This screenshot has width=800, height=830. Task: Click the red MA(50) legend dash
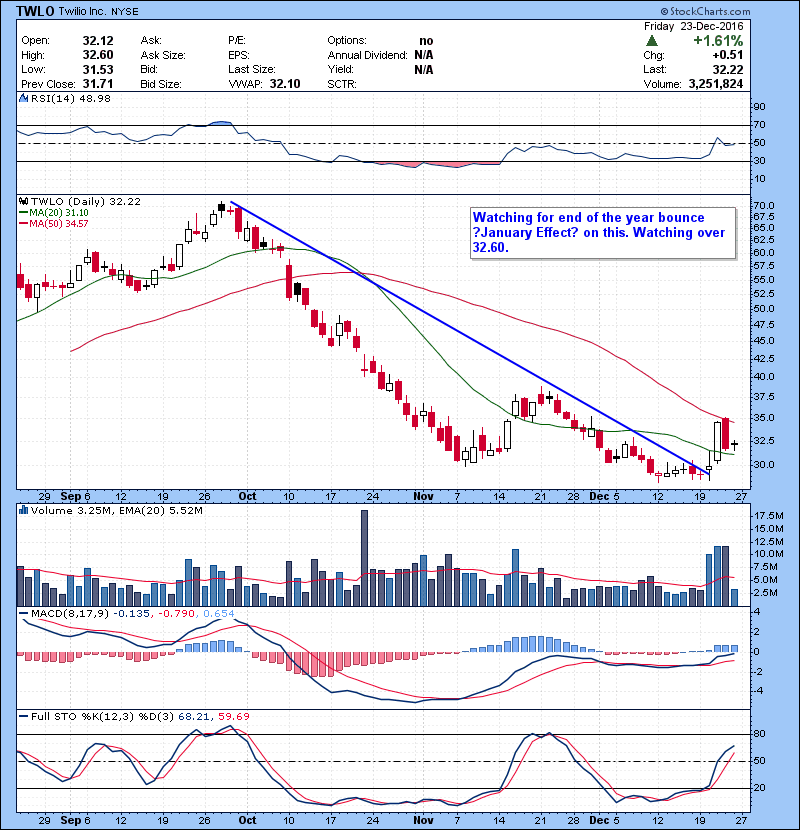click(x=24, y=224)
